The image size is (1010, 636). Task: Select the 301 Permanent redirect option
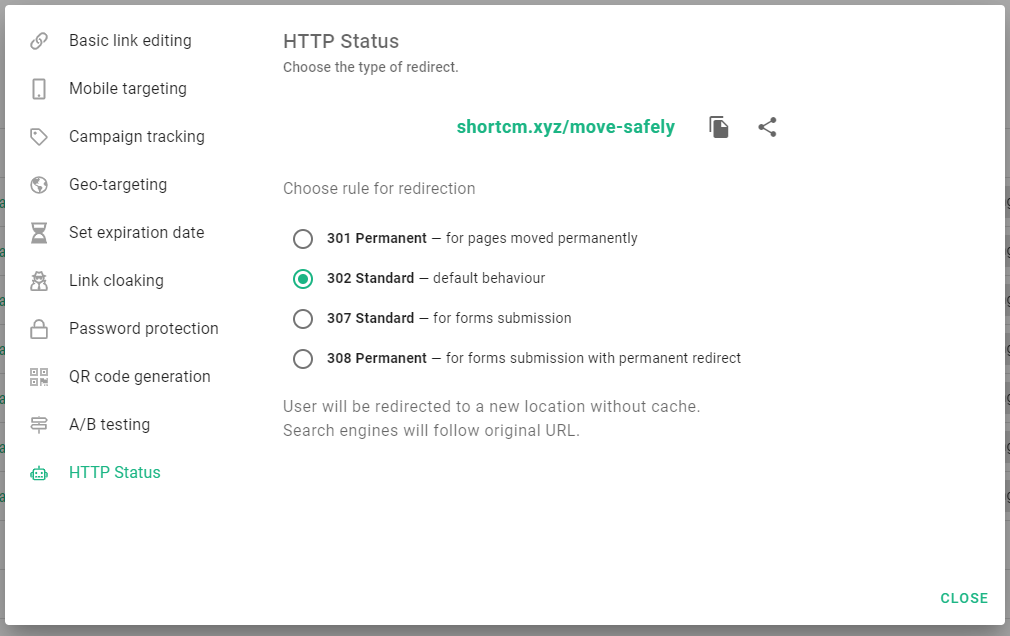point(303,239)
